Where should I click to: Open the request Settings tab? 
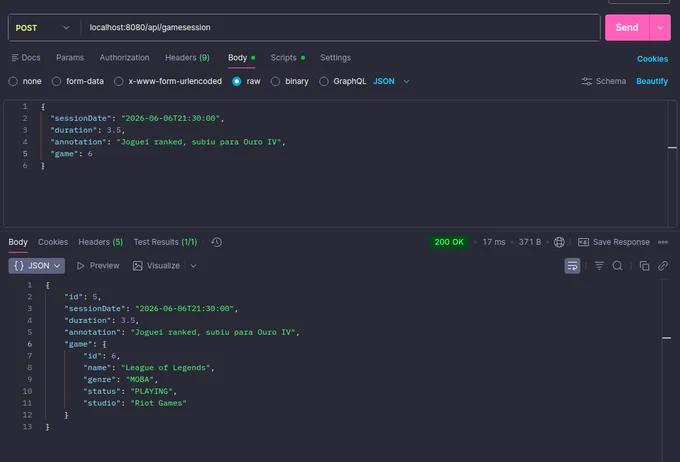[x=335, y=58]
